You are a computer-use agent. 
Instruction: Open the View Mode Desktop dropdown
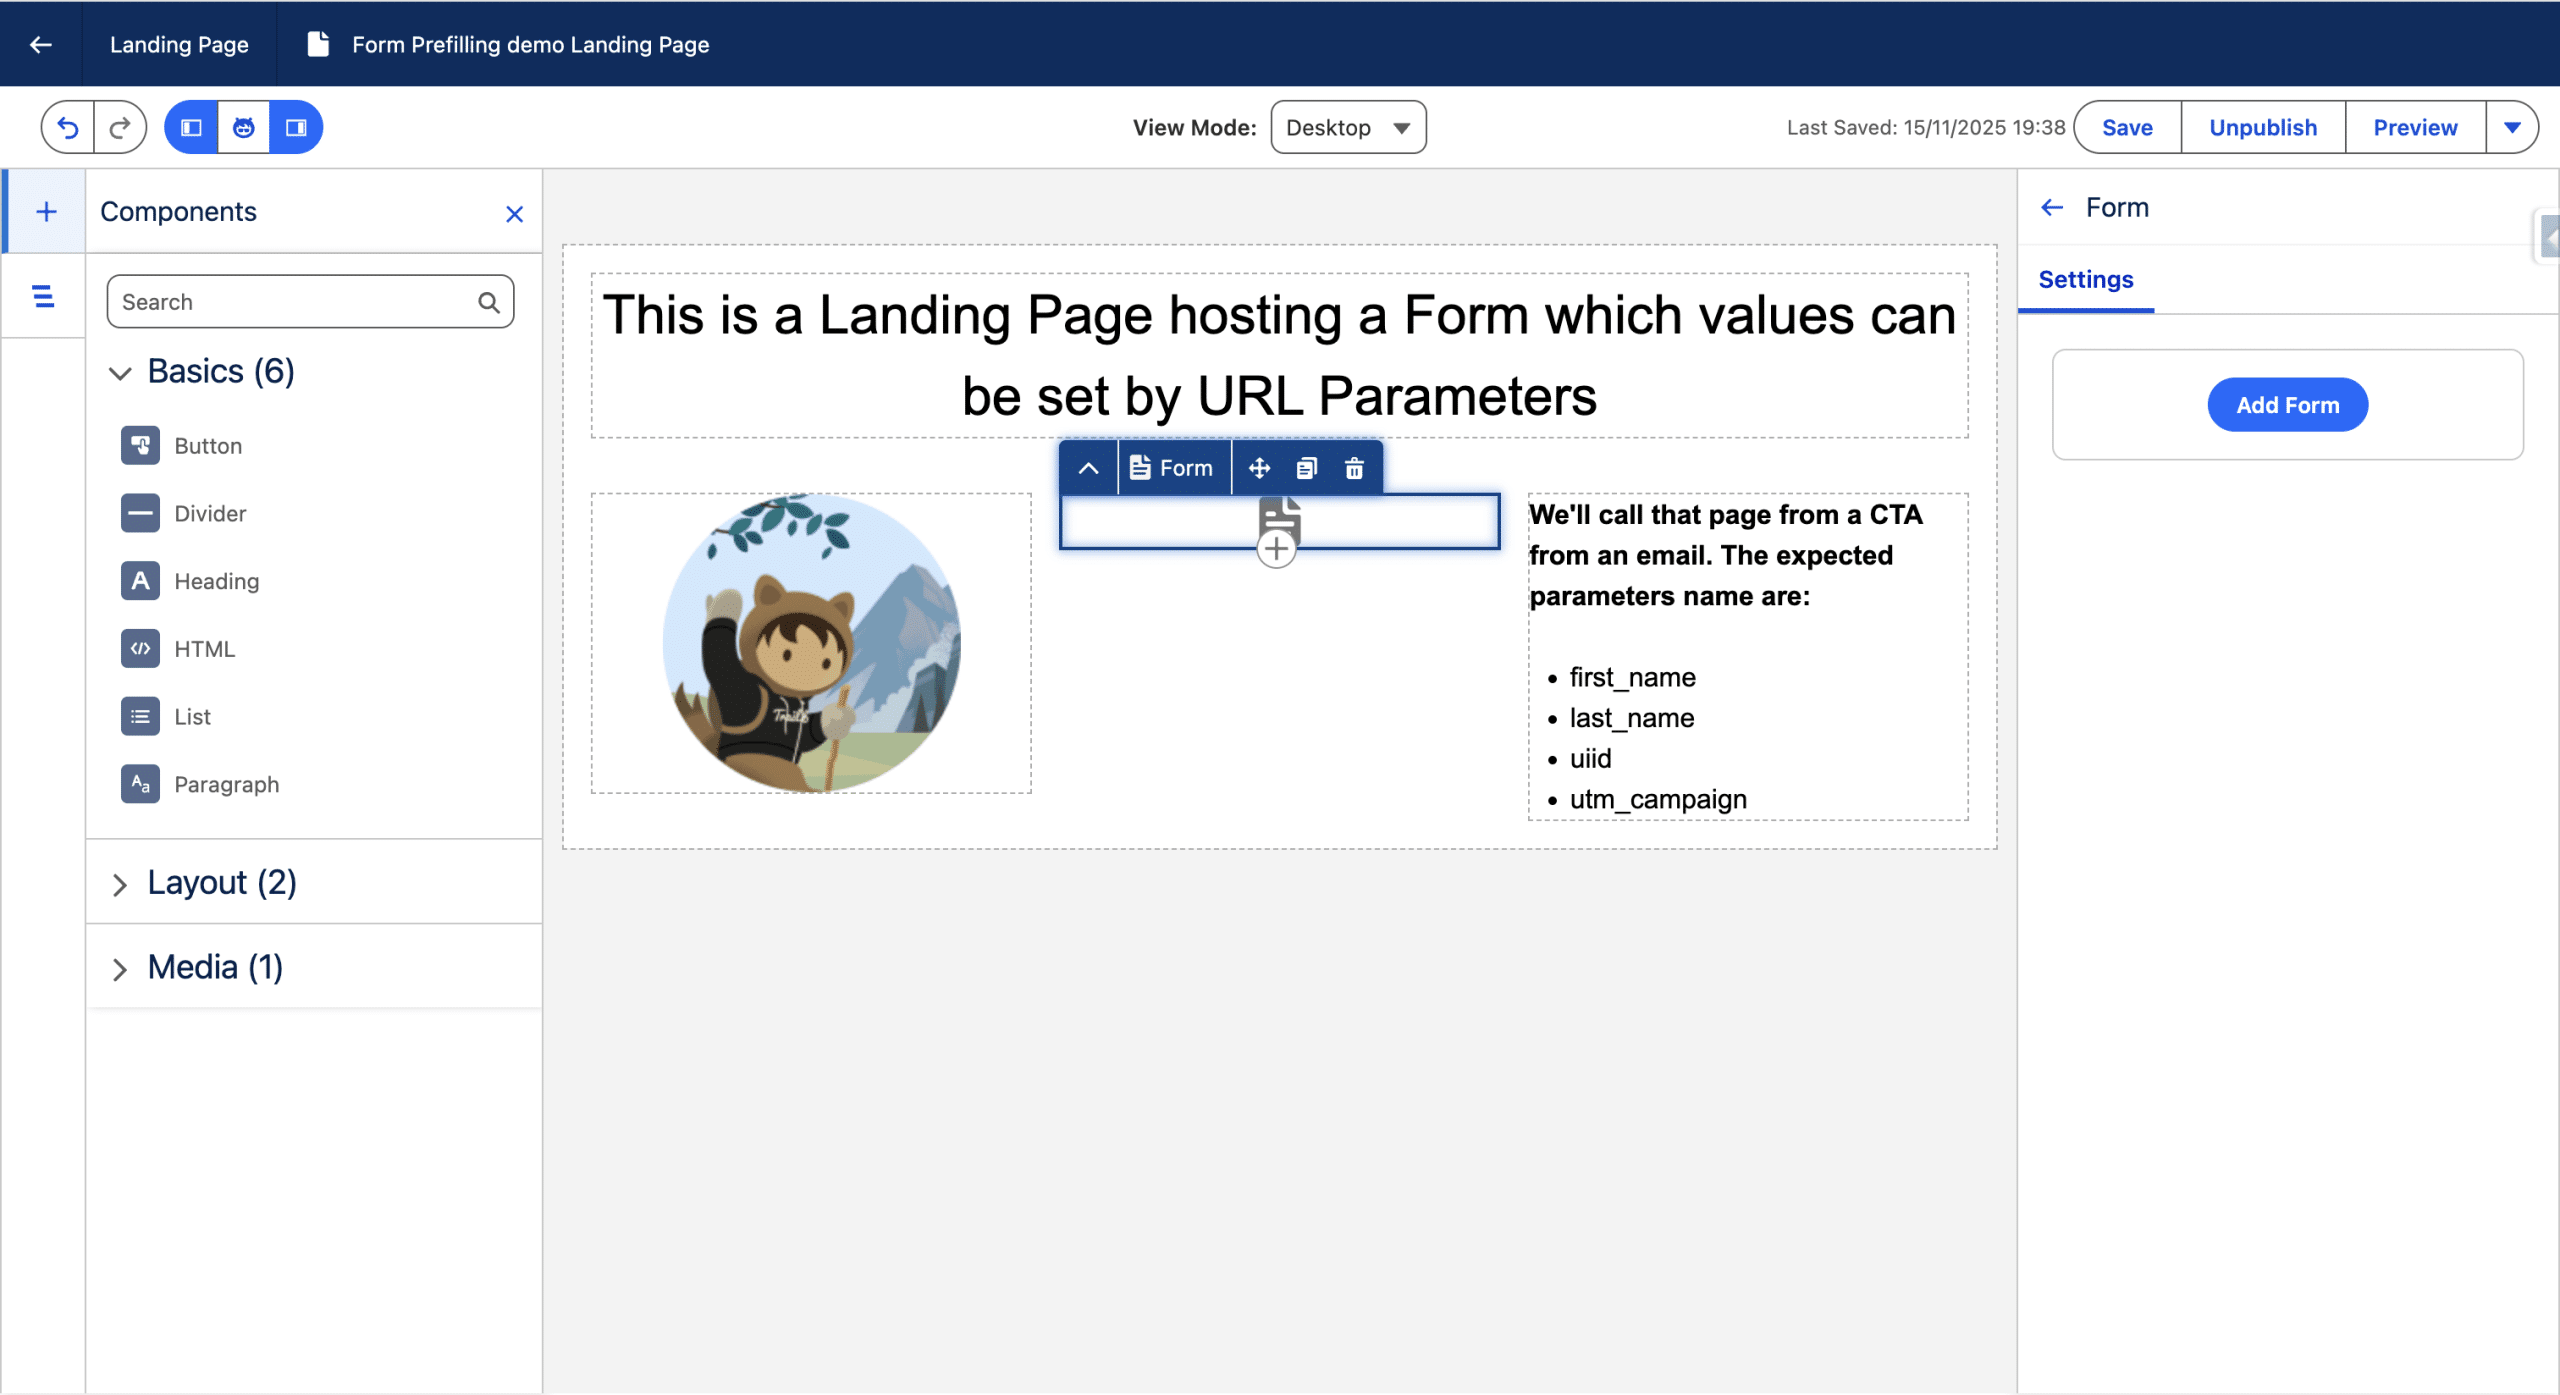click(1347, 127)
